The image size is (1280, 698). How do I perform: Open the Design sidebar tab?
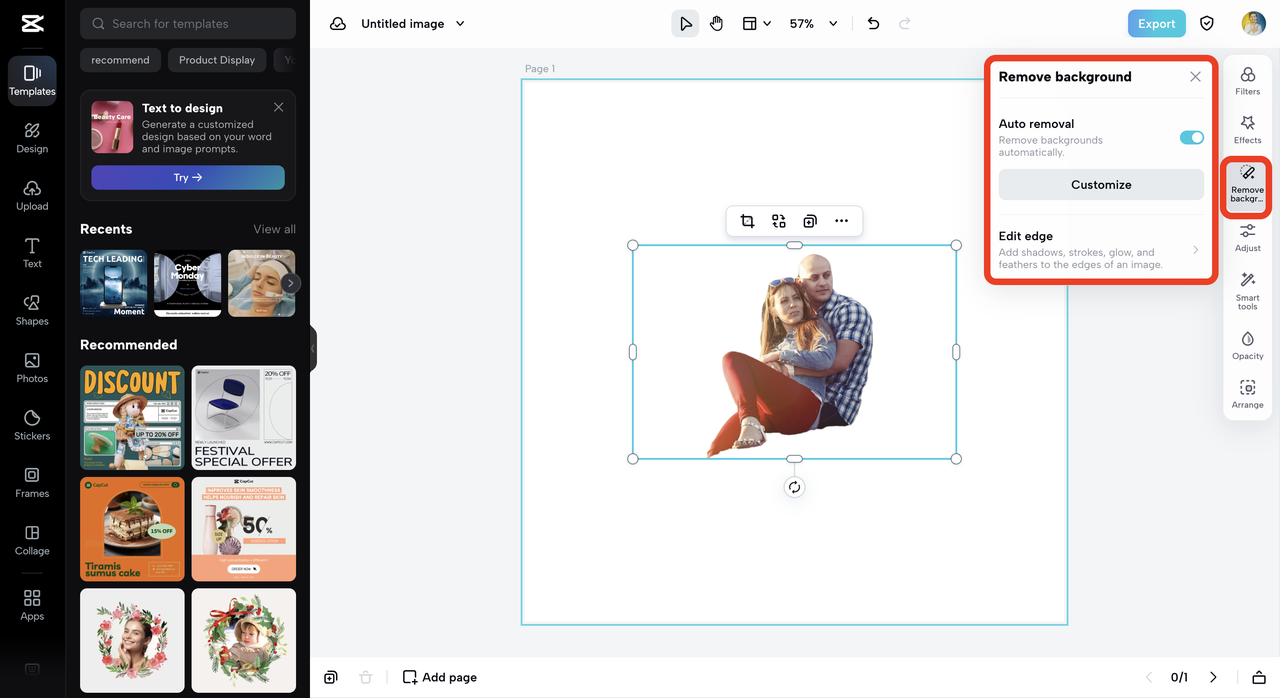(x=32, y=138)
